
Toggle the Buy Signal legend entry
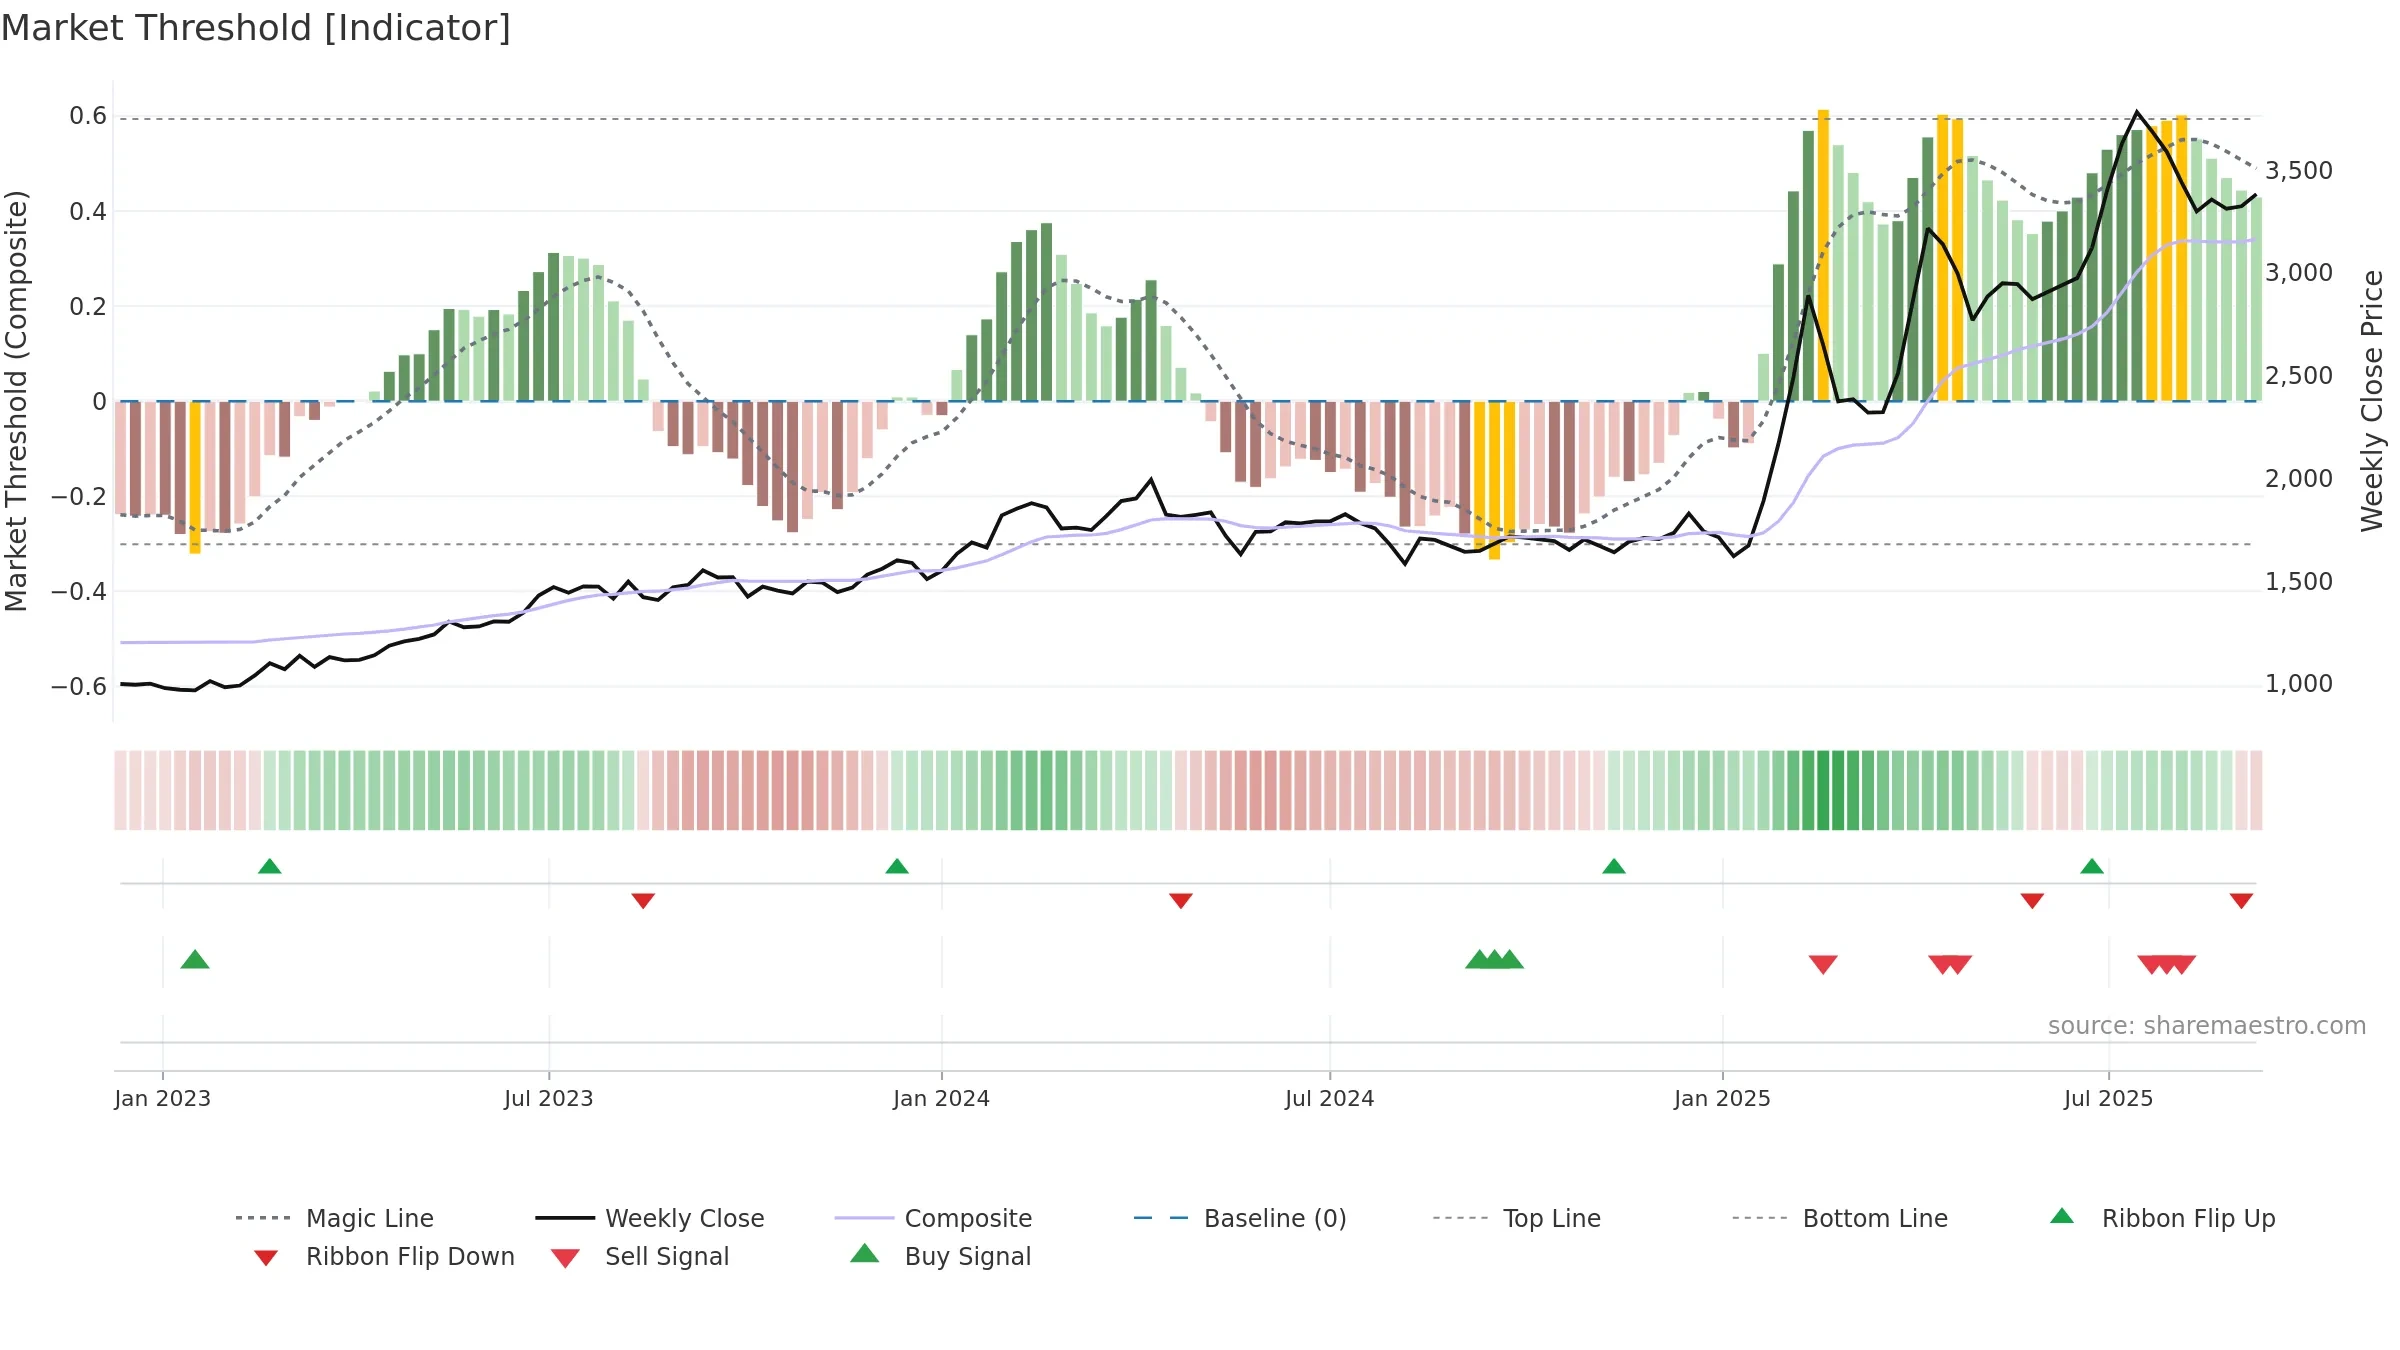[x=940, y=1256]
